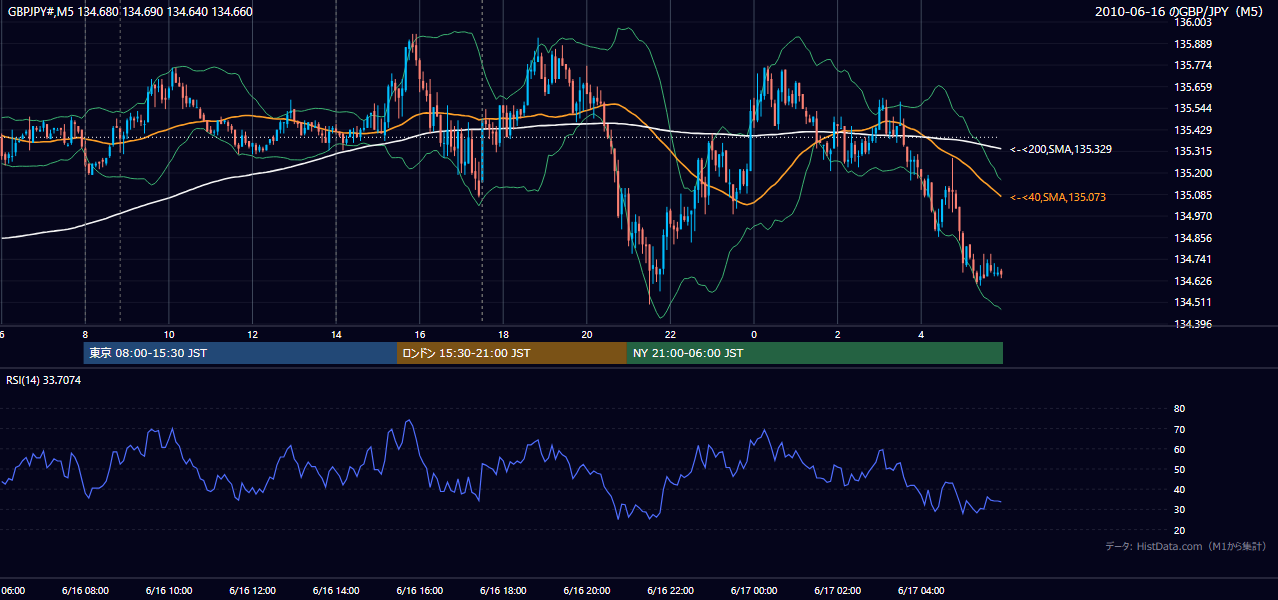Click hour label 0 under price chart

click(x=754, y=335)
